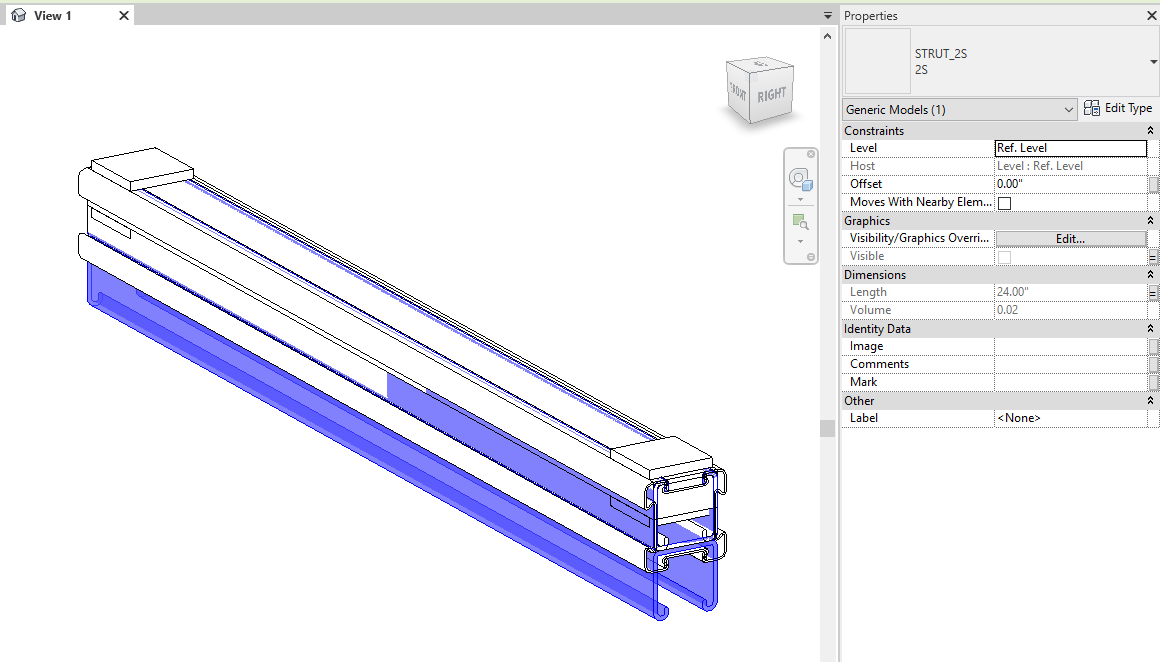The height and width of the screenshot is (662, 1160).
Task: Expand the zoom options arrow
Action: pyautogui.click(x=800, y=242)
